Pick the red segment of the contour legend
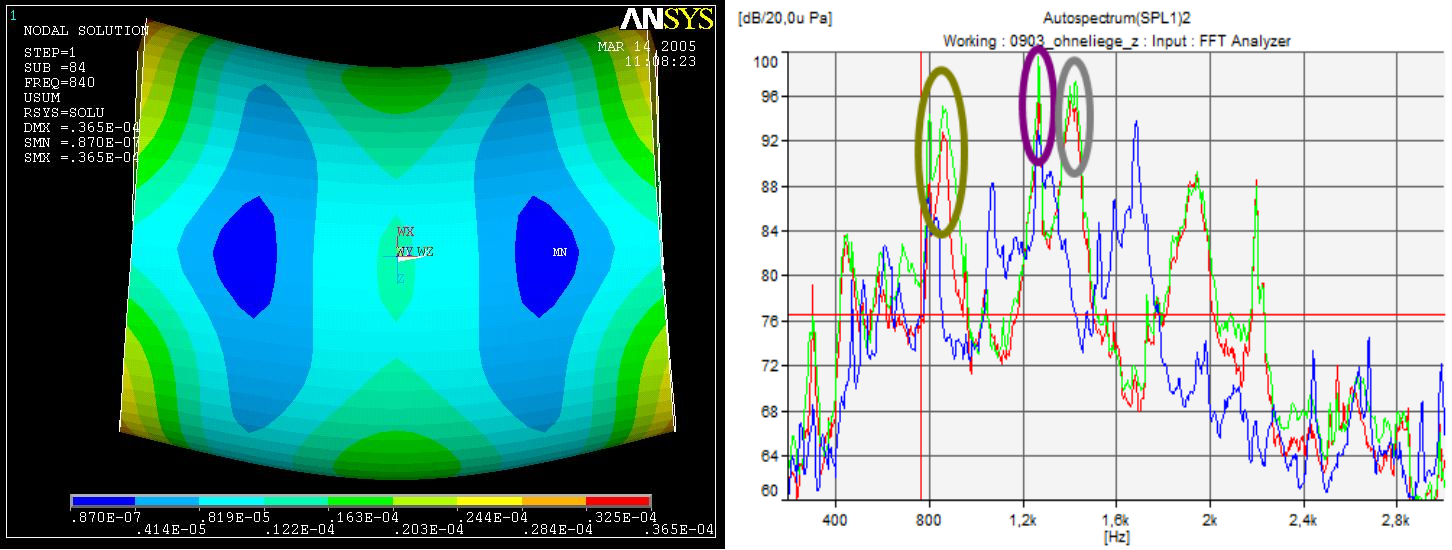 [x=618, y=501]
